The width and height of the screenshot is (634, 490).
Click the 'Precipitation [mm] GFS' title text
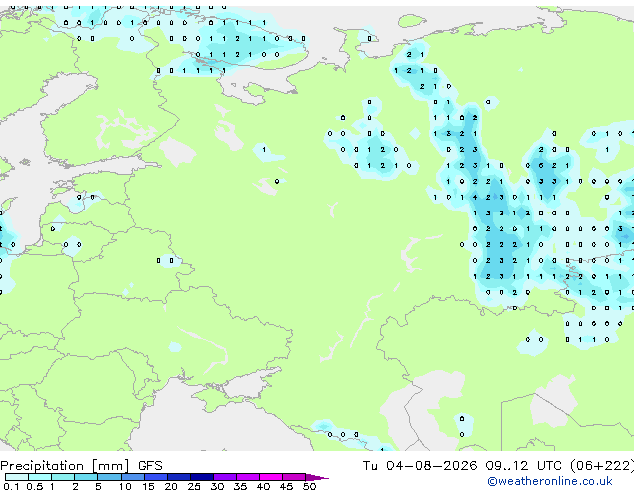[x=81, y=466]
